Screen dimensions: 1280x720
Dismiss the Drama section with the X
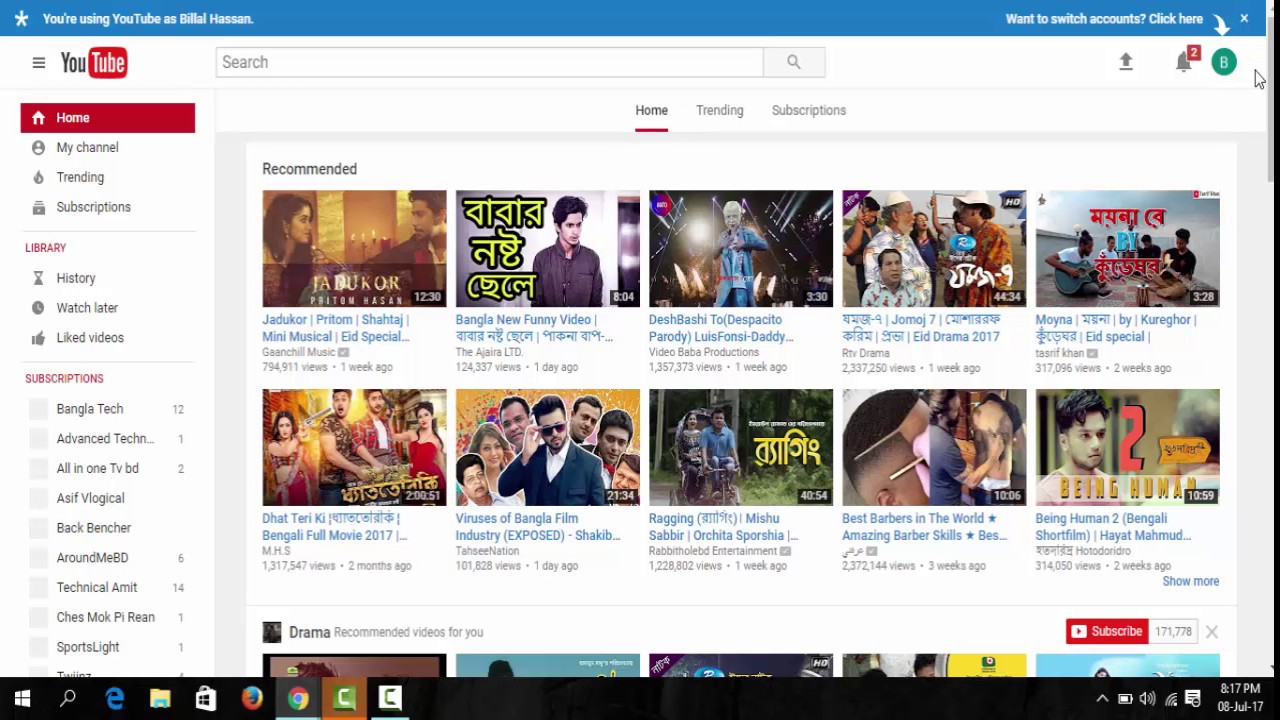tap(1211, 631)
